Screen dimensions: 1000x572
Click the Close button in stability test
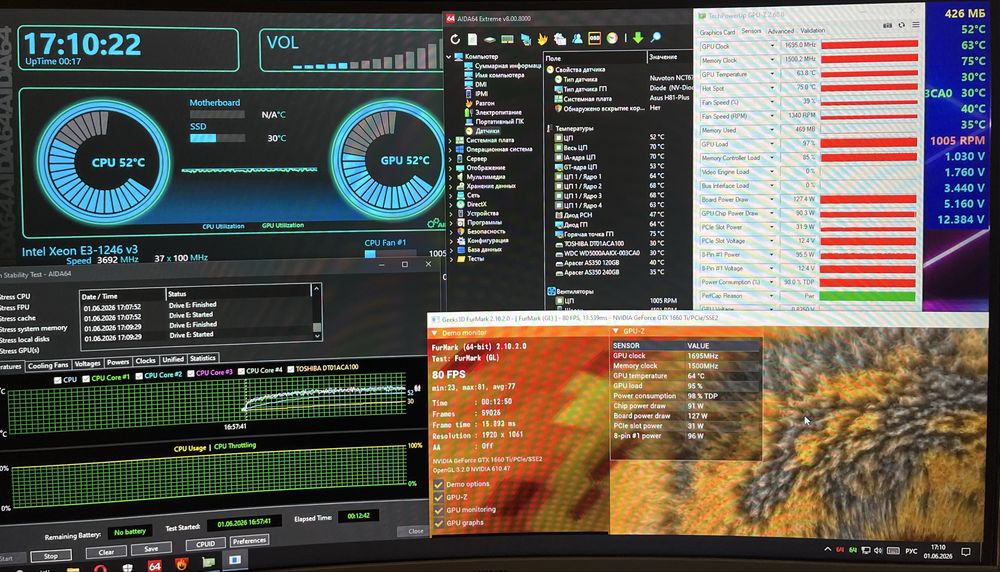coord(416,531)
